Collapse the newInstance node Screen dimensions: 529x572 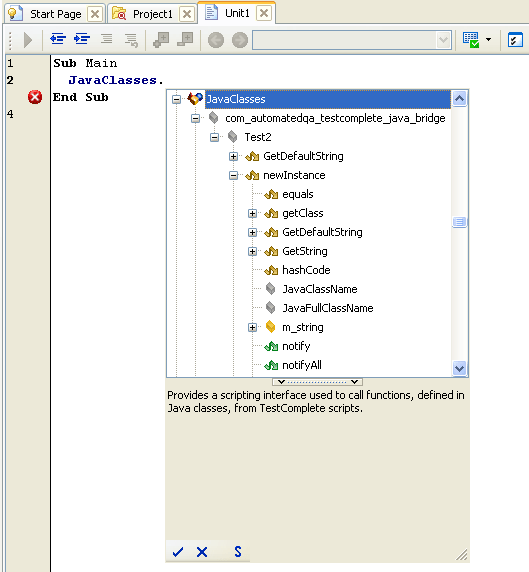[233, 175]
